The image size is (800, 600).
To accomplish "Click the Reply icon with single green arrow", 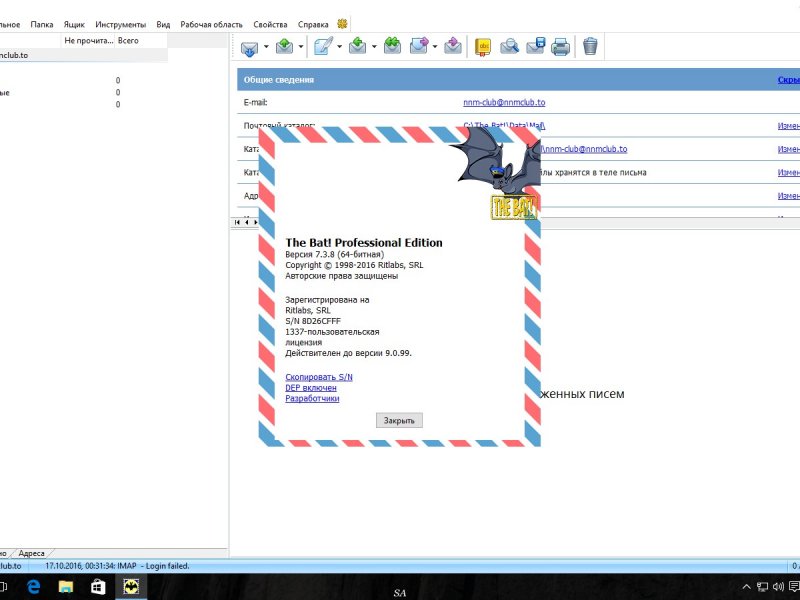I will [358, 46].
